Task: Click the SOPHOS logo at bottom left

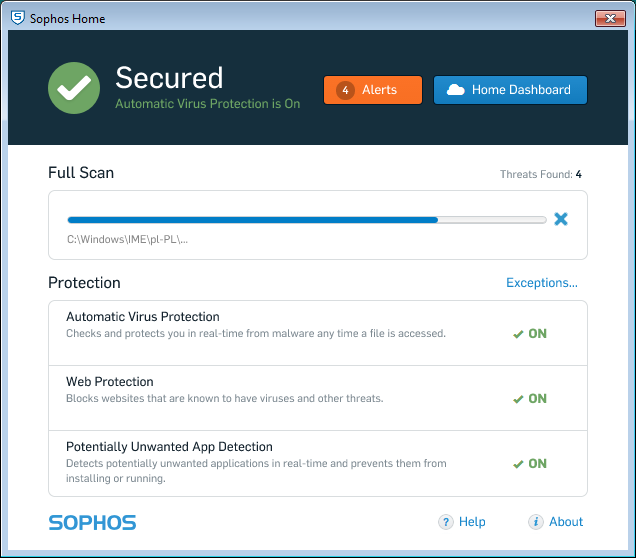Action: [92, 522]
